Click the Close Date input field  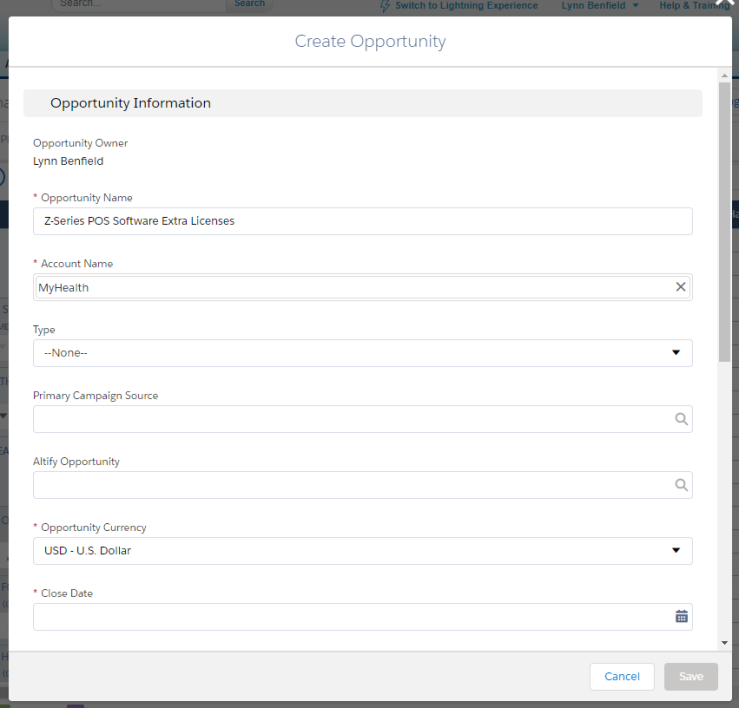353,617
